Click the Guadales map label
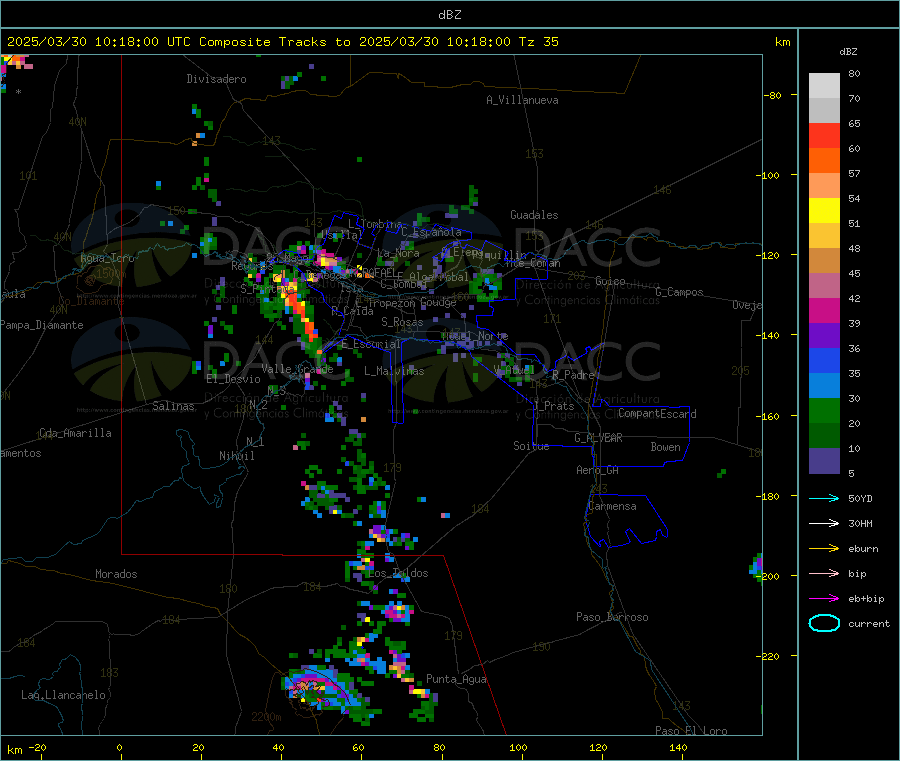Screen dimensions: 900x761 click(x=534, y=215)
